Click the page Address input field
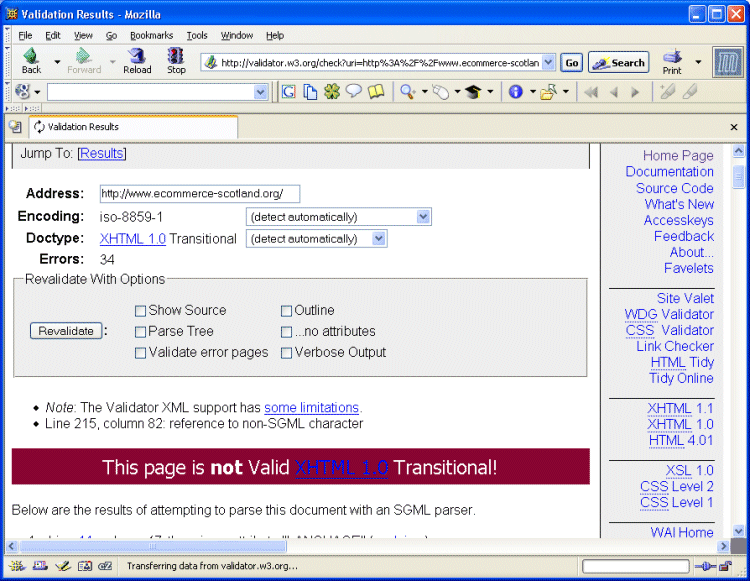750x581 pixels. coord(200,194)
